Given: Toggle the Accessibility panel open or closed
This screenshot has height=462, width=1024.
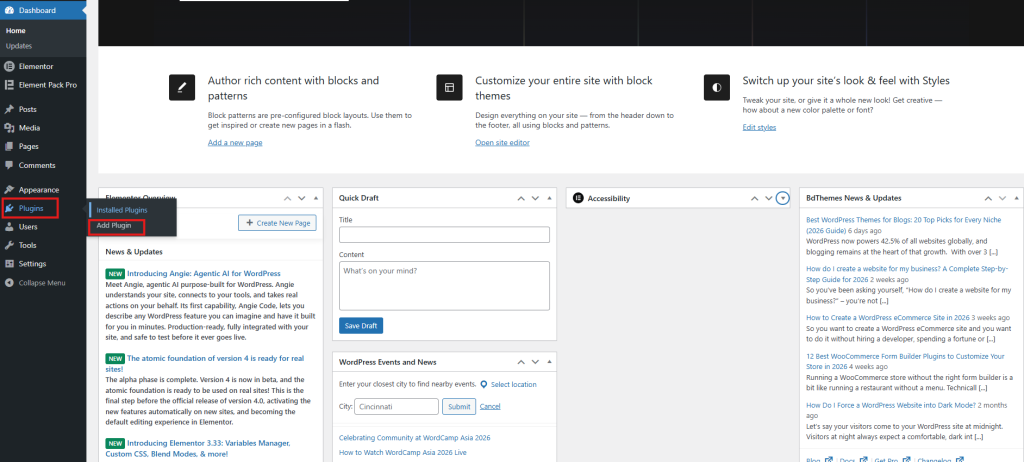Looking at the screenshot, I should [783, 198].
